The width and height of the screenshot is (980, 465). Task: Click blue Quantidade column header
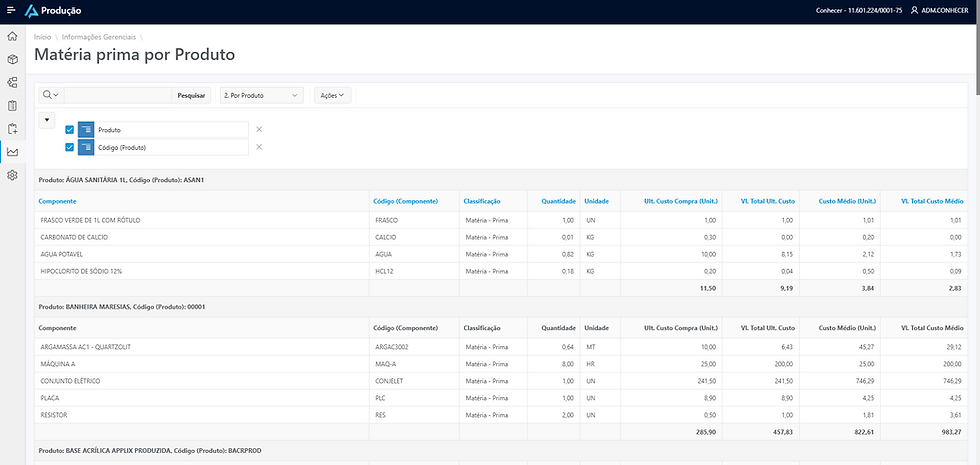tap(558, 201)
